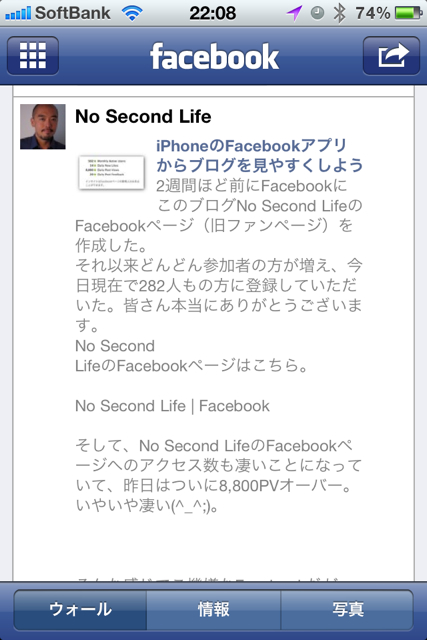427x640 pixels.
Task: Switch to the ウォール tab
Action: coord(80,609)
